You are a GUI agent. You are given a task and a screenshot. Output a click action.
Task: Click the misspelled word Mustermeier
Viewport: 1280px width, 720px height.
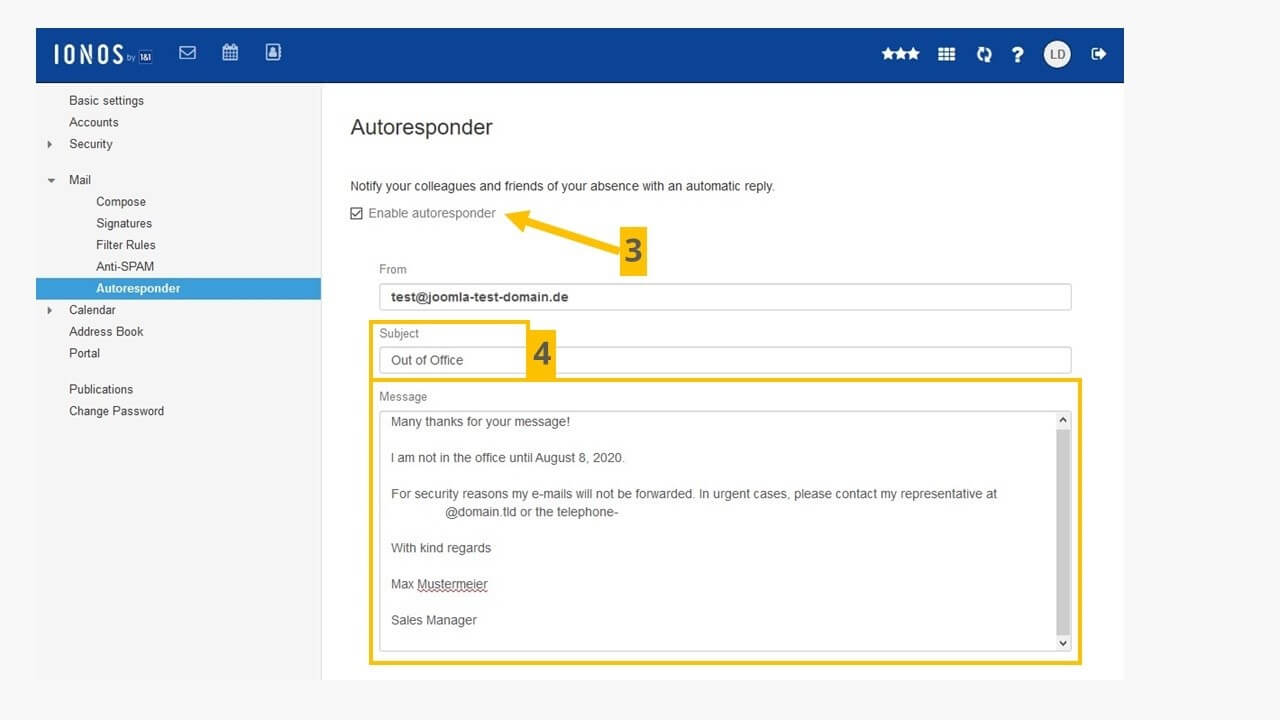pyautogui.click(x=453, y=584)
